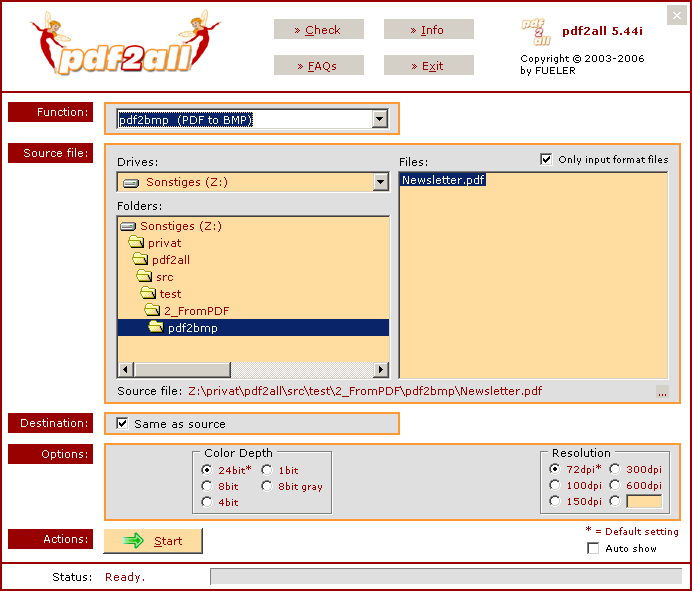Close the pdf2all window

pos(677,15)
